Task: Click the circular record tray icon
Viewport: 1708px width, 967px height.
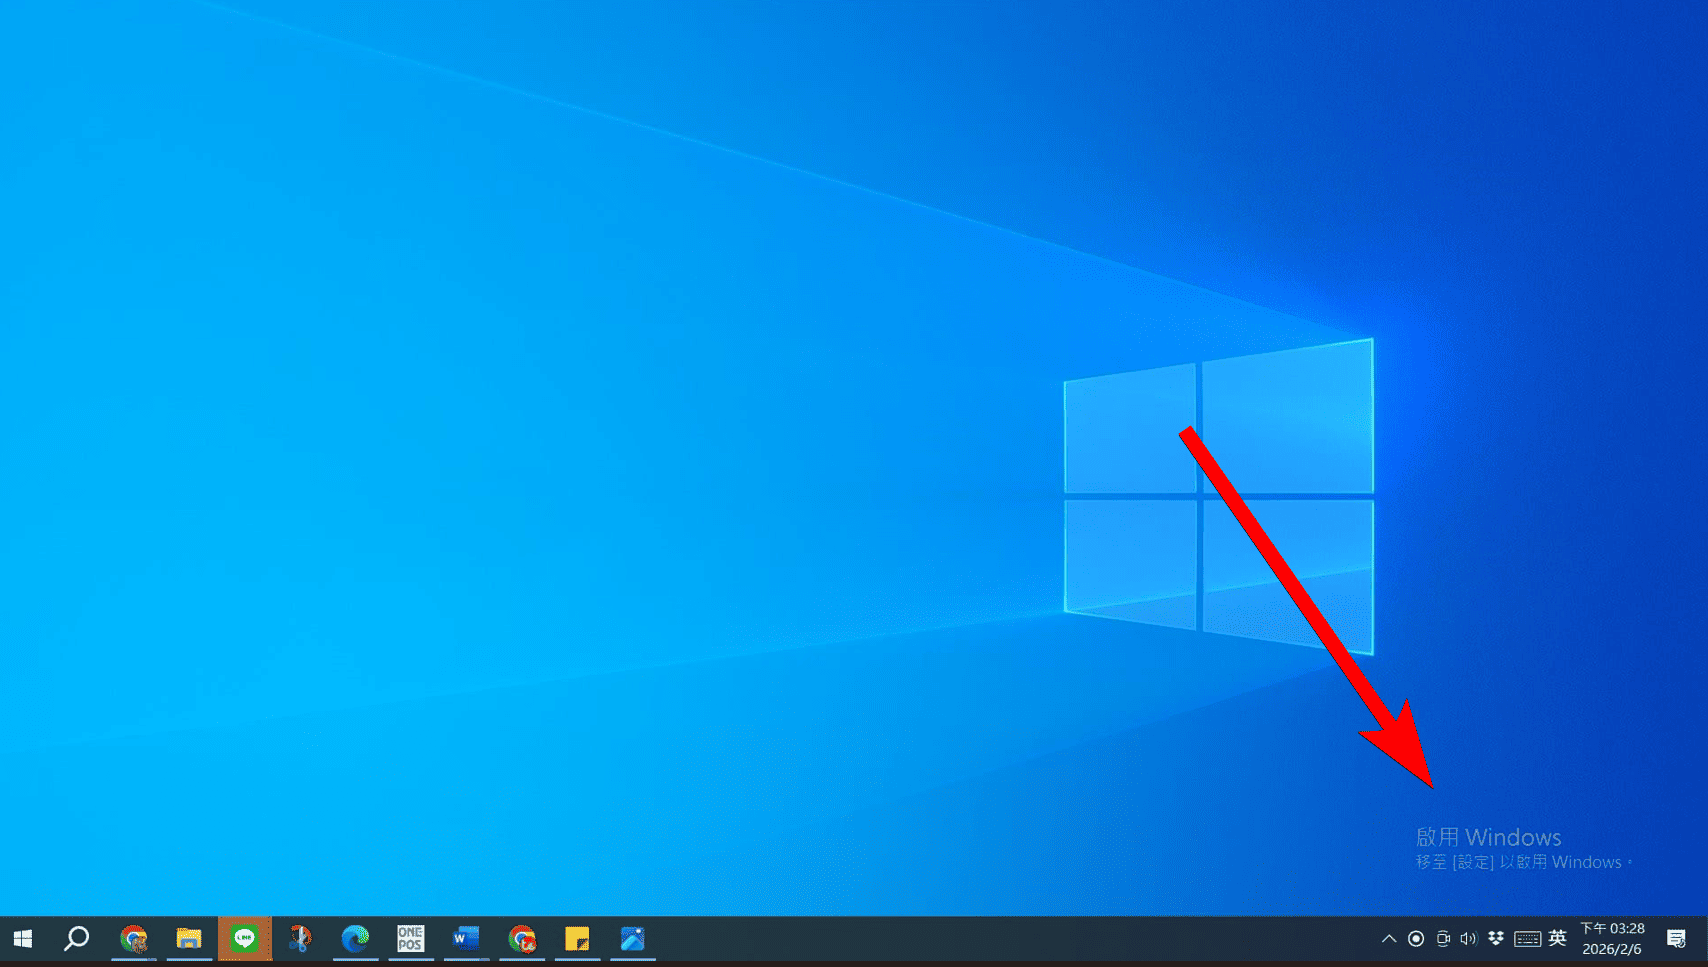Action: click(x=1416, y=939)
